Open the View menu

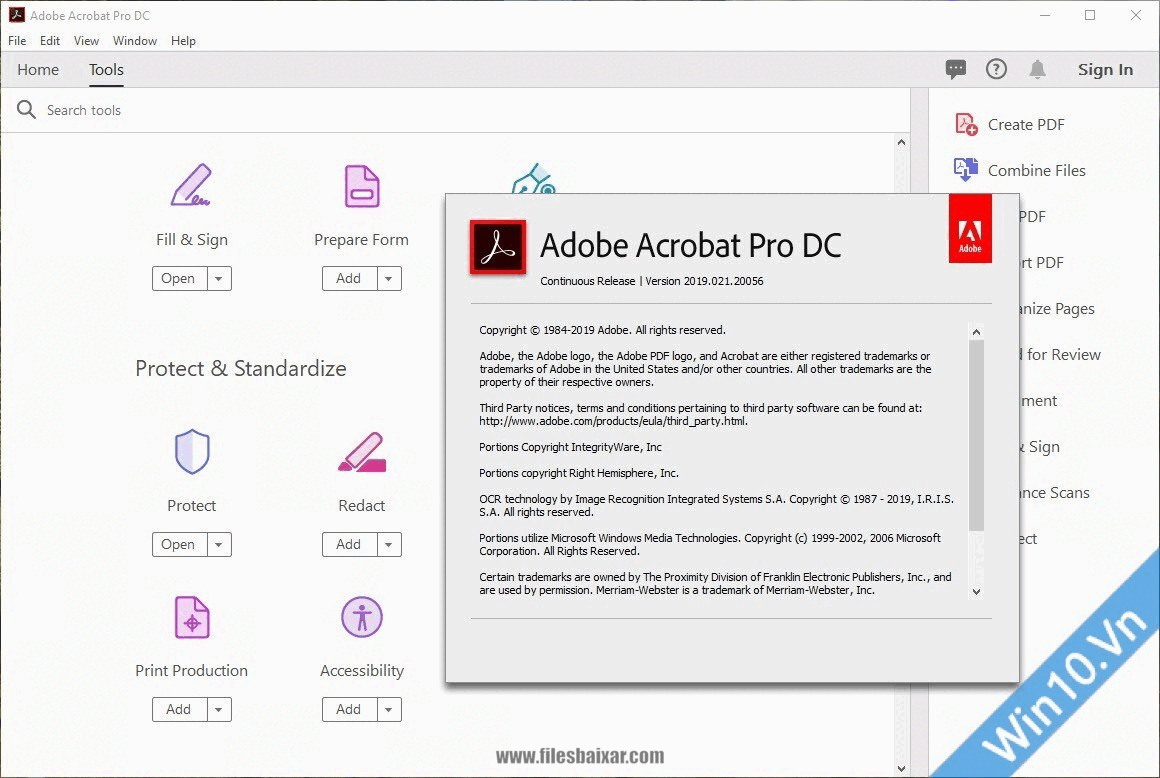click(x=86, y=41)
